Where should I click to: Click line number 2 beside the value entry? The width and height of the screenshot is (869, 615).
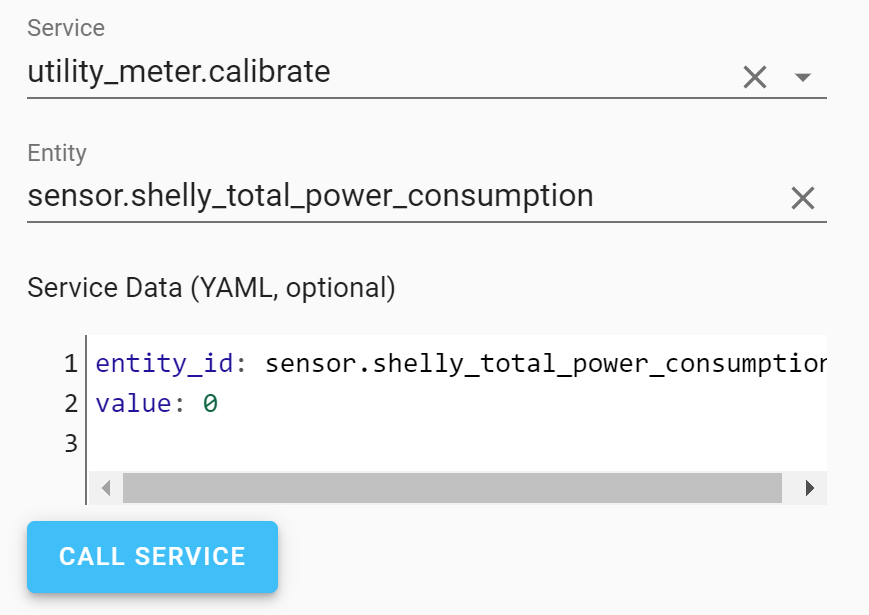pyautogui.click(x=70, y=403)
